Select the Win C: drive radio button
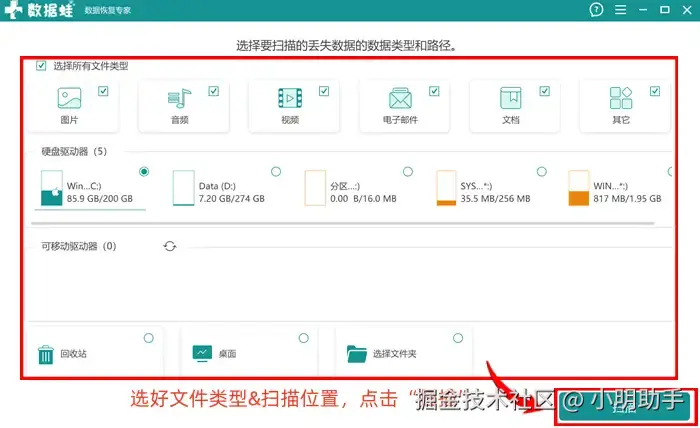The height and width of the screenshot is (428, 700). (144, 171)
